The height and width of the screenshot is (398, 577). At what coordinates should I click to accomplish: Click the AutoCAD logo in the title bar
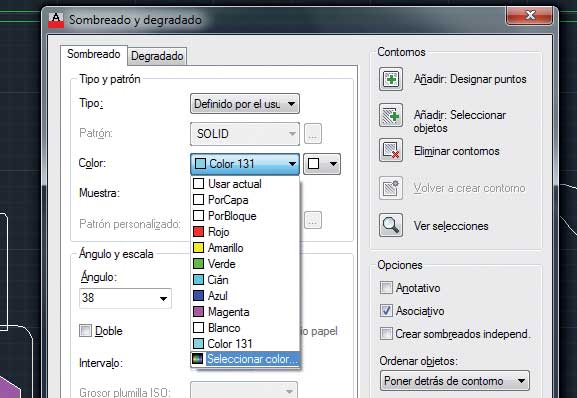56,20
